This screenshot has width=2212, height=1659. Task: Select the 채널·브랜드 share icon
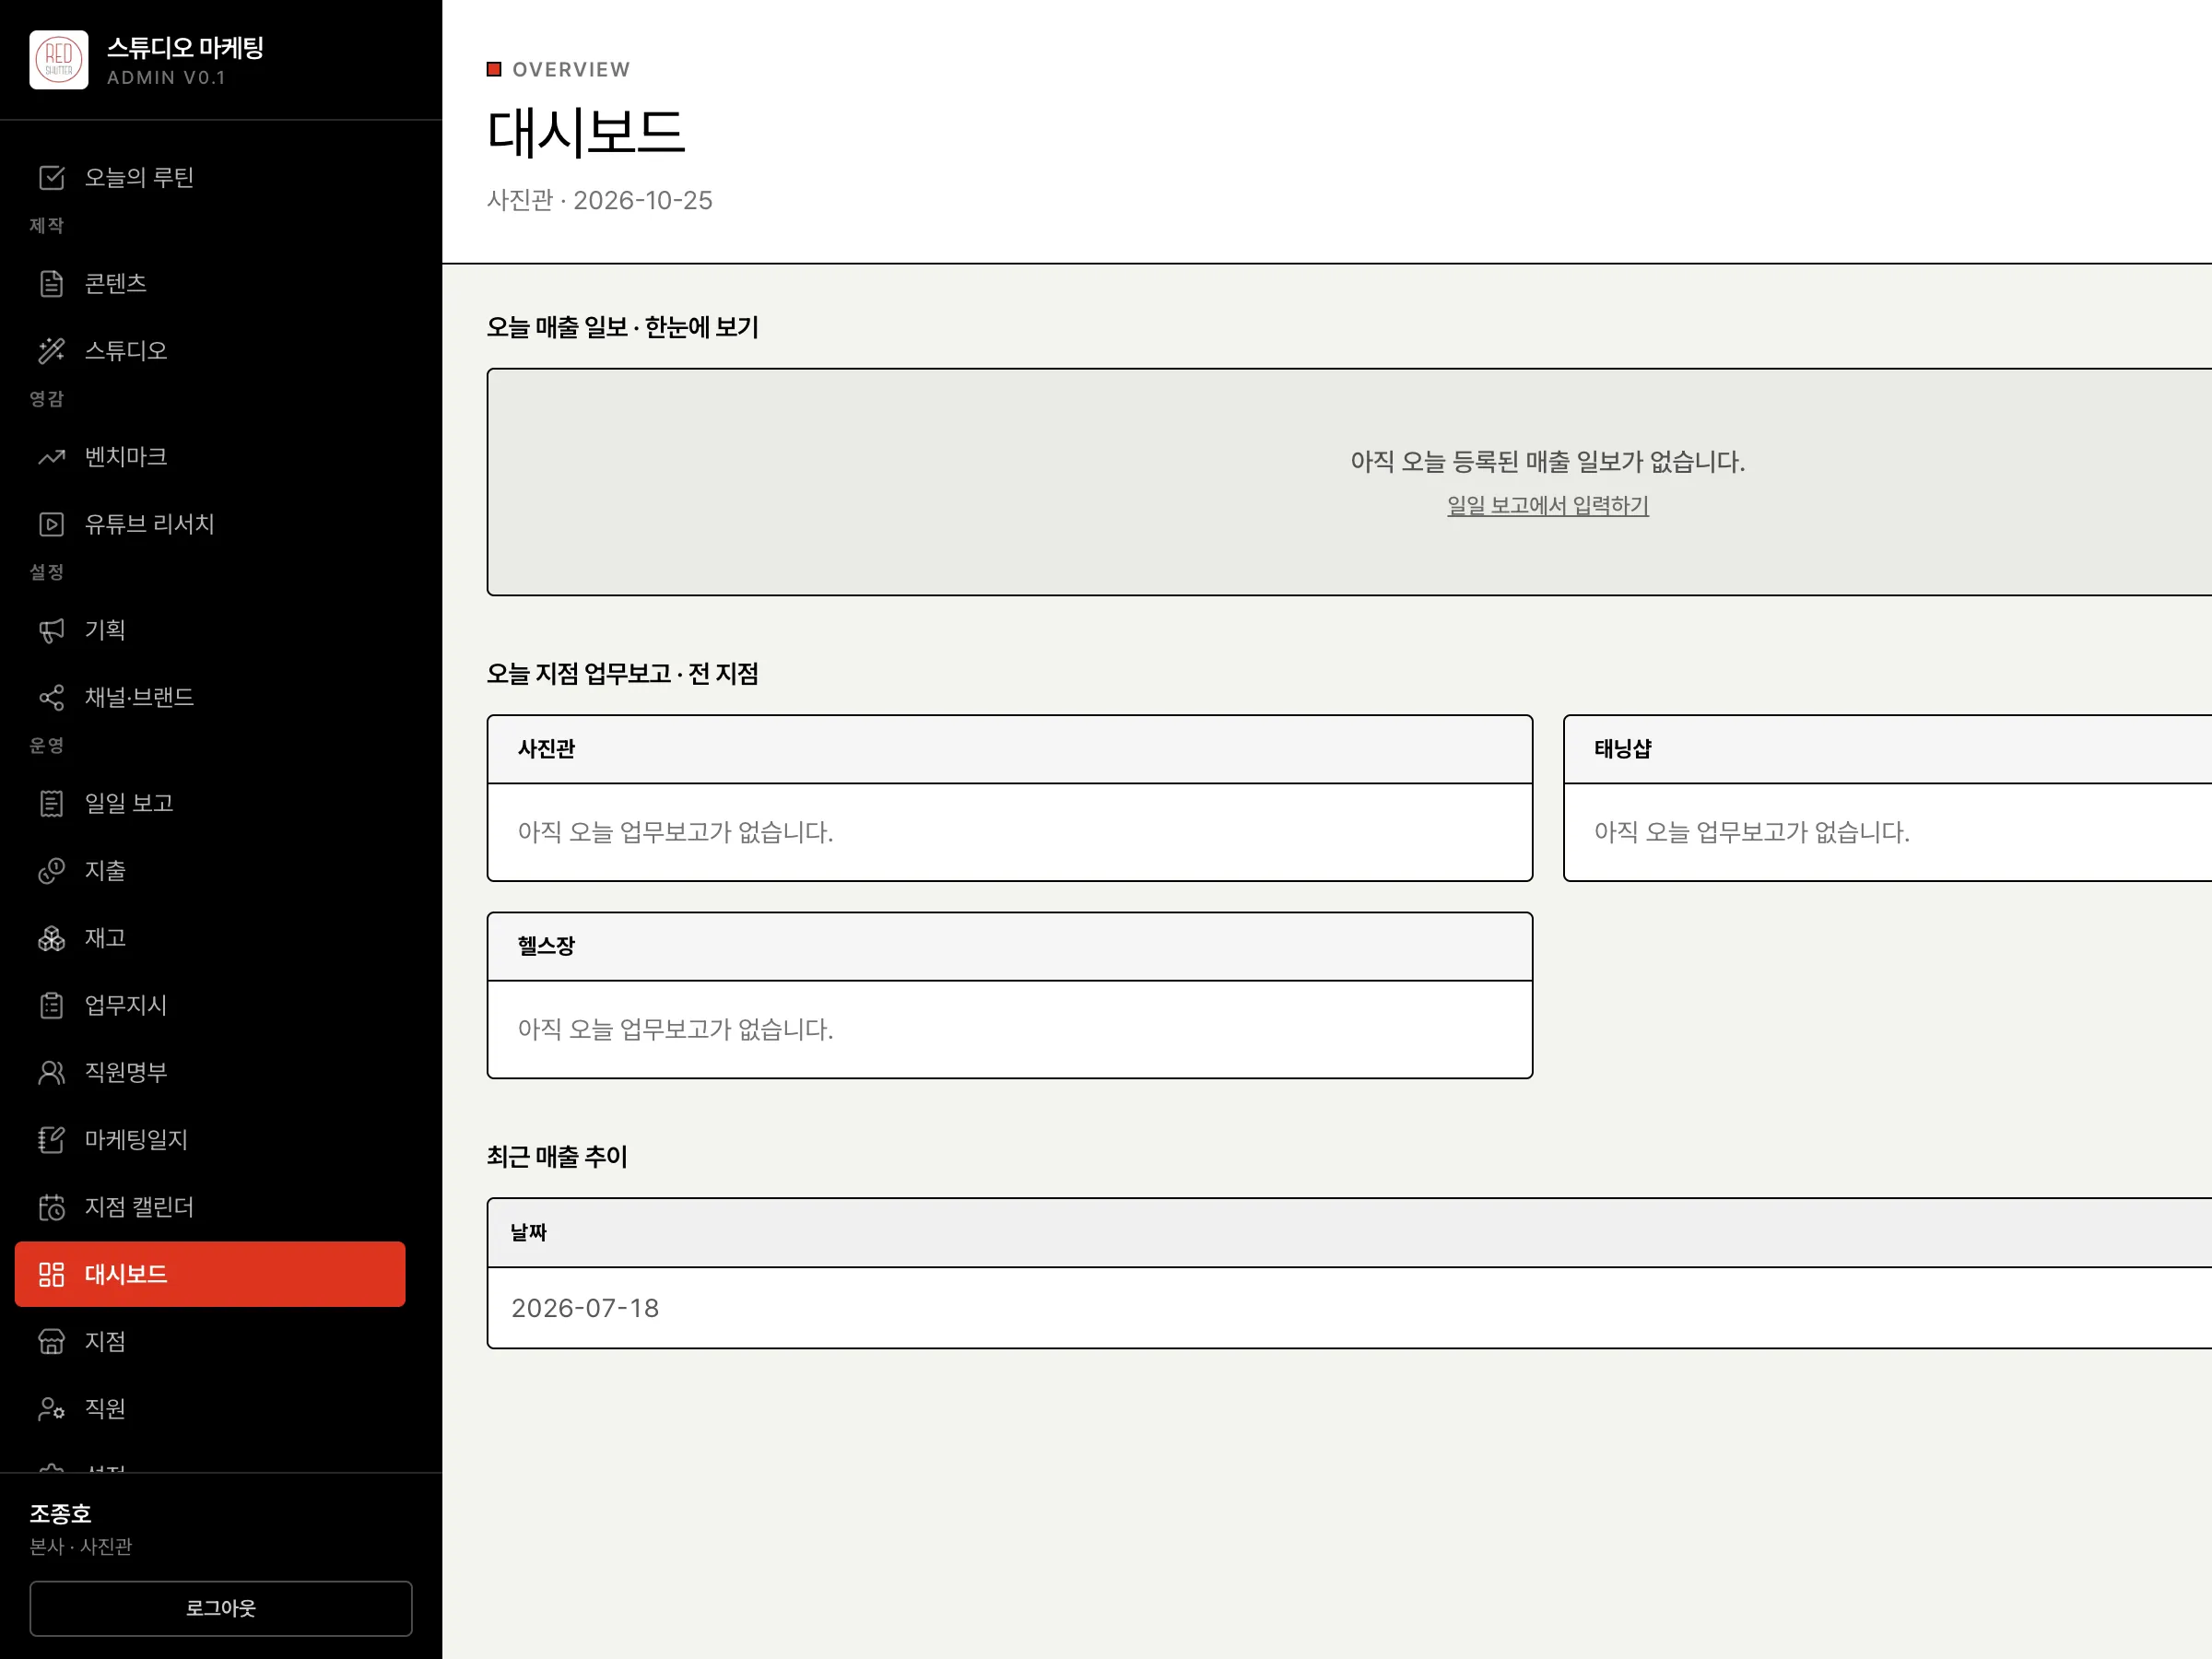(52, 697)
